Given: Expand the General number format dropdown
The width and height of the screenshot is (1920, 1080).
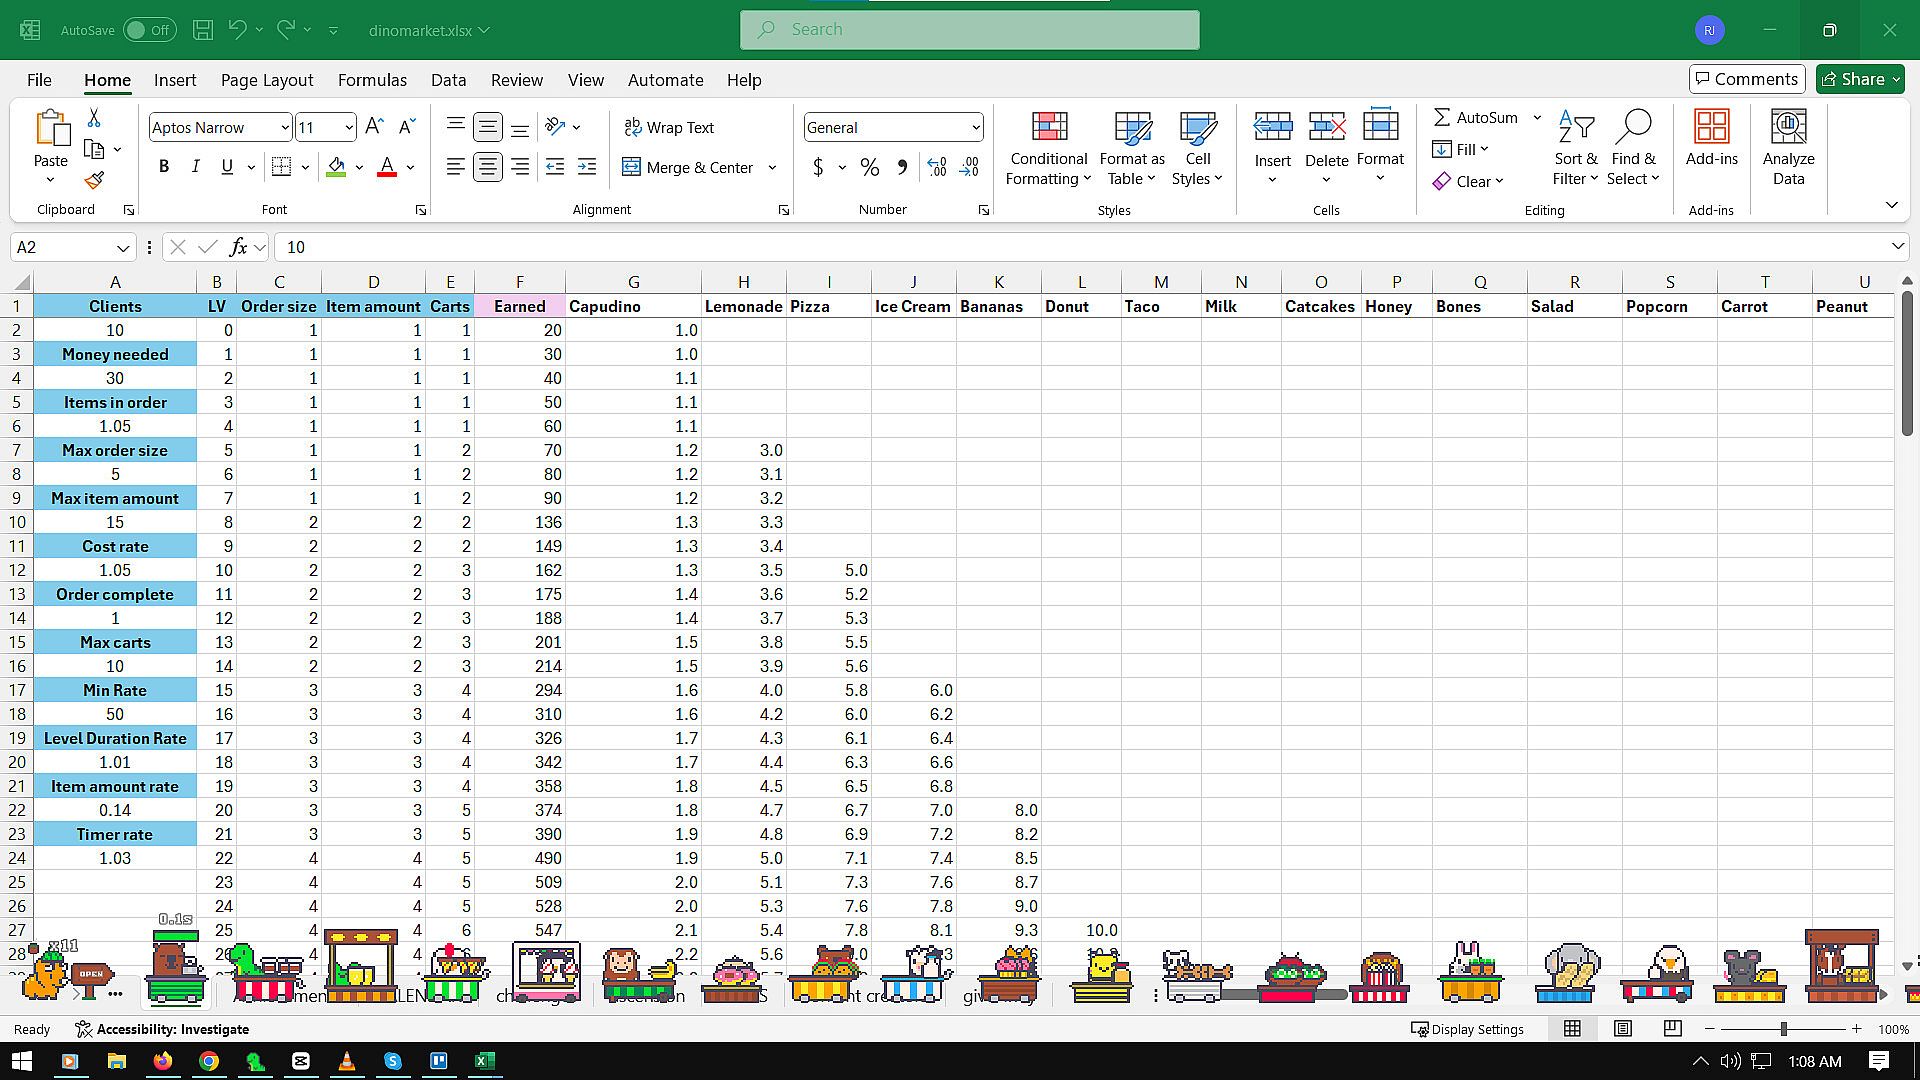Looking at the screenshot, I should tap(975, 127).
